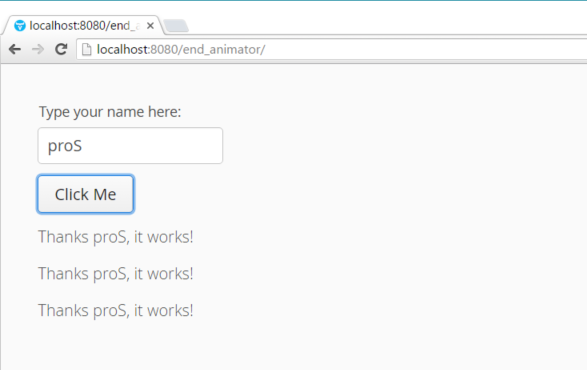Go back using the browser back arrow

(x=15, y=49)
